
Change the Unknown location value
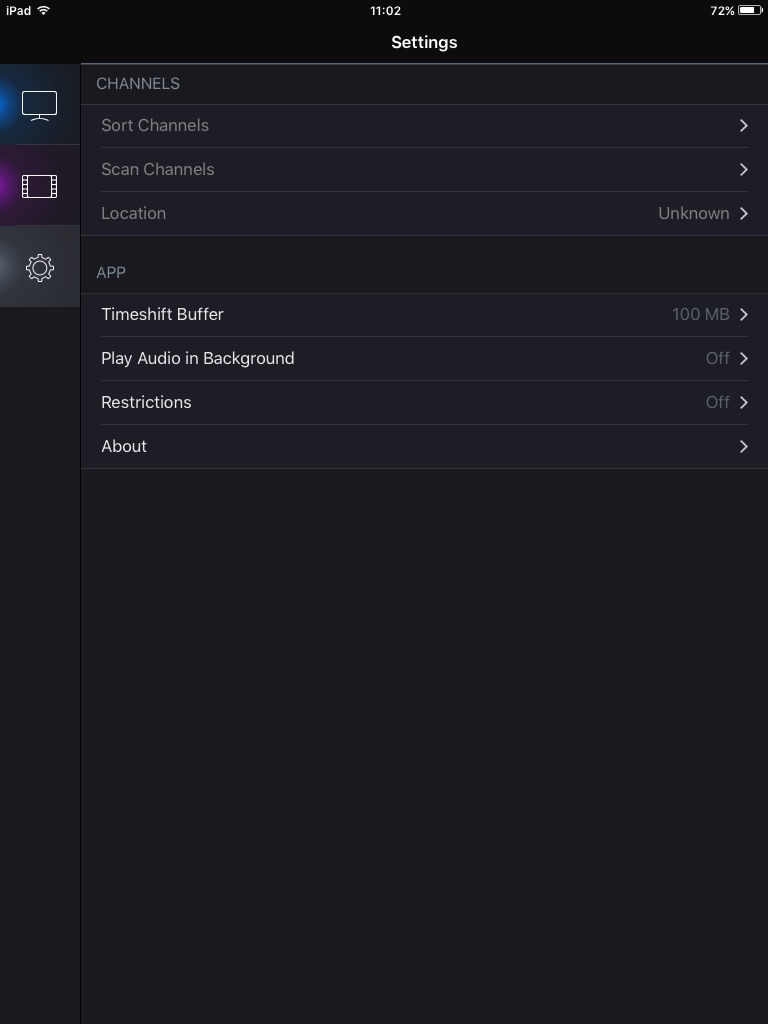[x=693, y=214]
